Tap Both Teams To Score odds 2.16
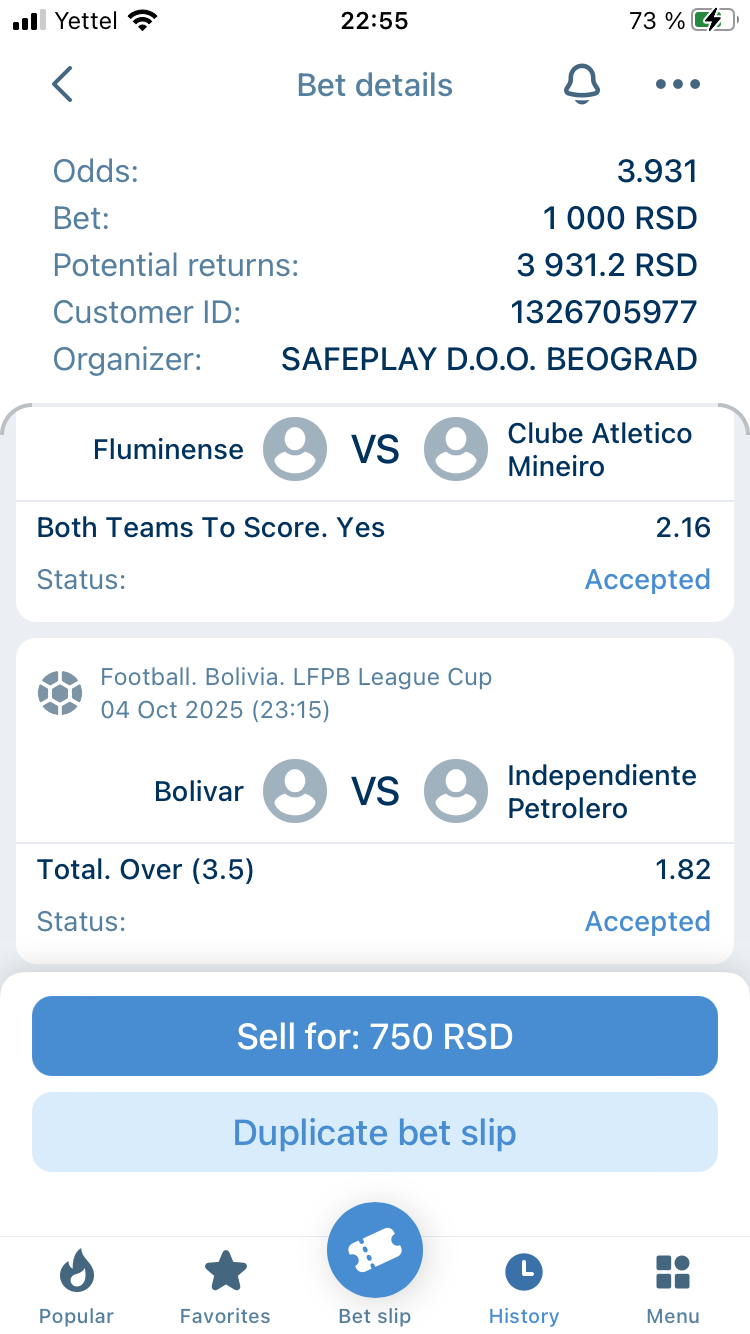 [683, 527]
